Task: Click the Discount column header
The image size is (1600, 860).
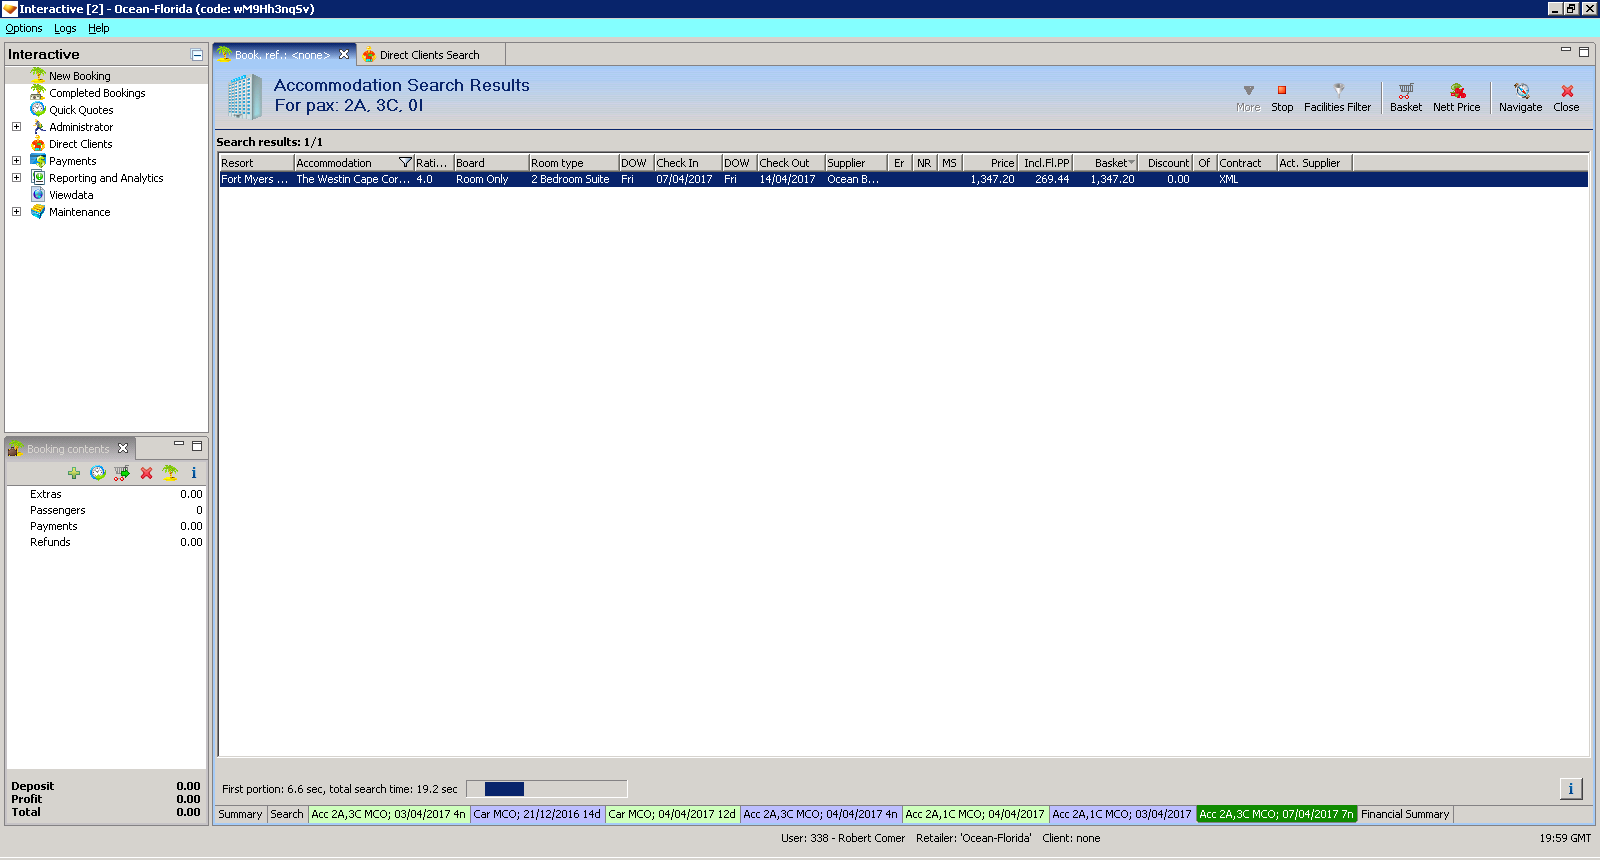Action: pos(1166,163)
